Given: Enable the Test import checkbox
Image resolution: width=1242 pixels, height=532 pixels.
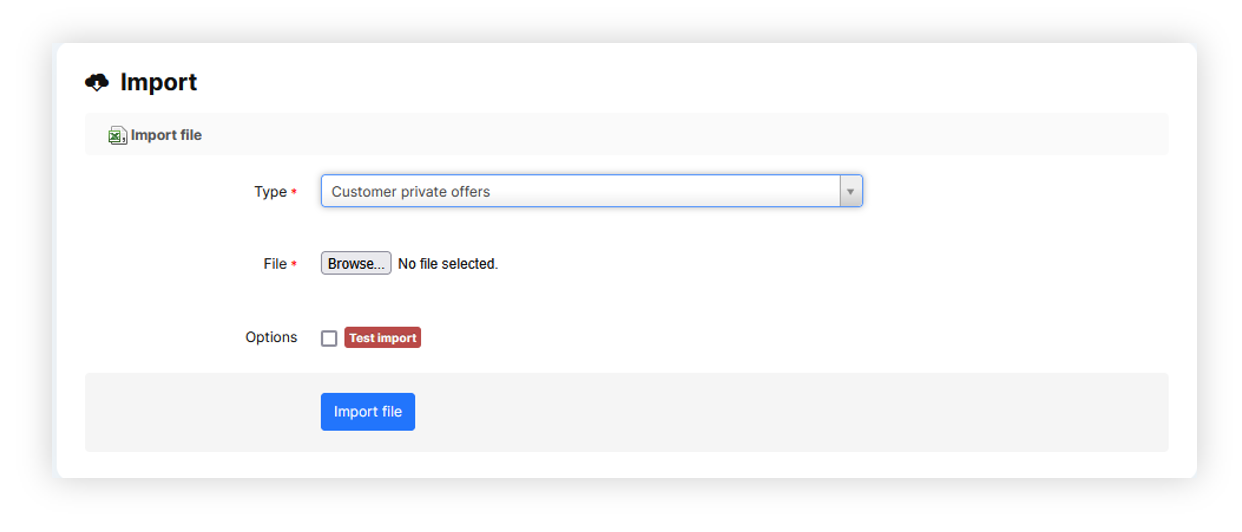Looking at the screenshot, I should tap(329, 339).
